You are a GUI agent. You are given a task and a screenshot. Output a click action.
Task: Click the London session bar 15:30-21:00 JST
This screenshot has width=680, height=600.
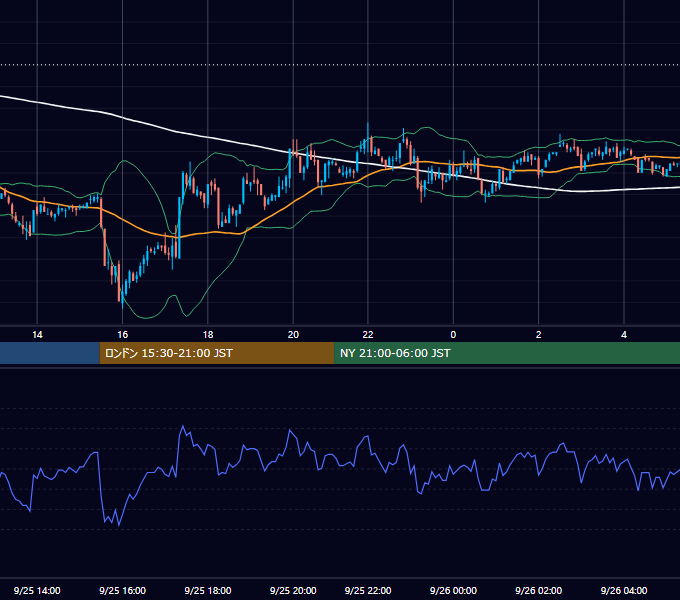pos(217,353)
